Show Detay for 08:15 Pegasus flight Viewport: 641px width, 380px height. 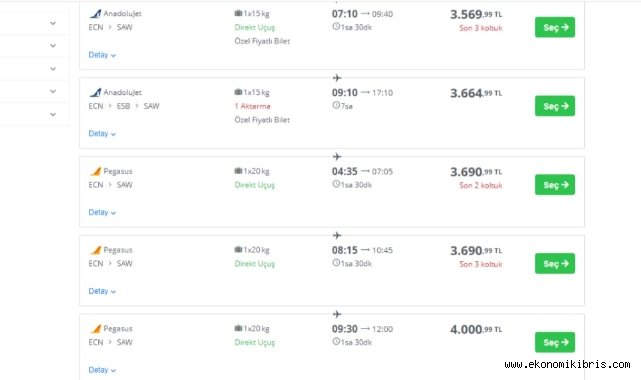[102, 291]
